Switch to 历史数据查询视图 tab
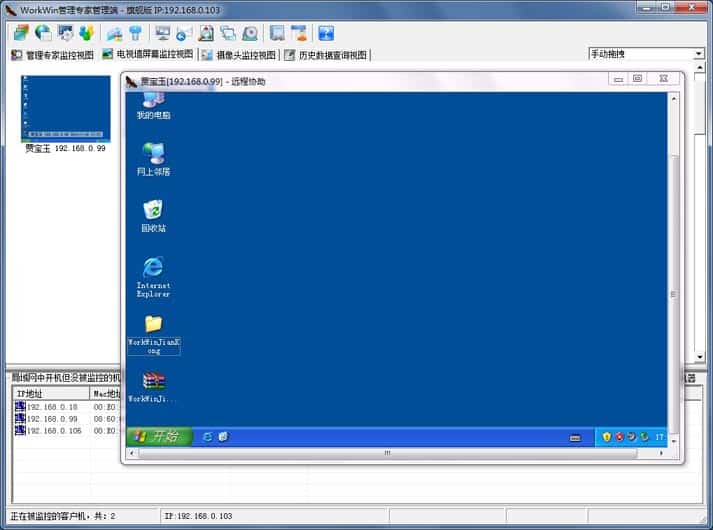This screenshot has height=530, width=713. pos(326,55)
